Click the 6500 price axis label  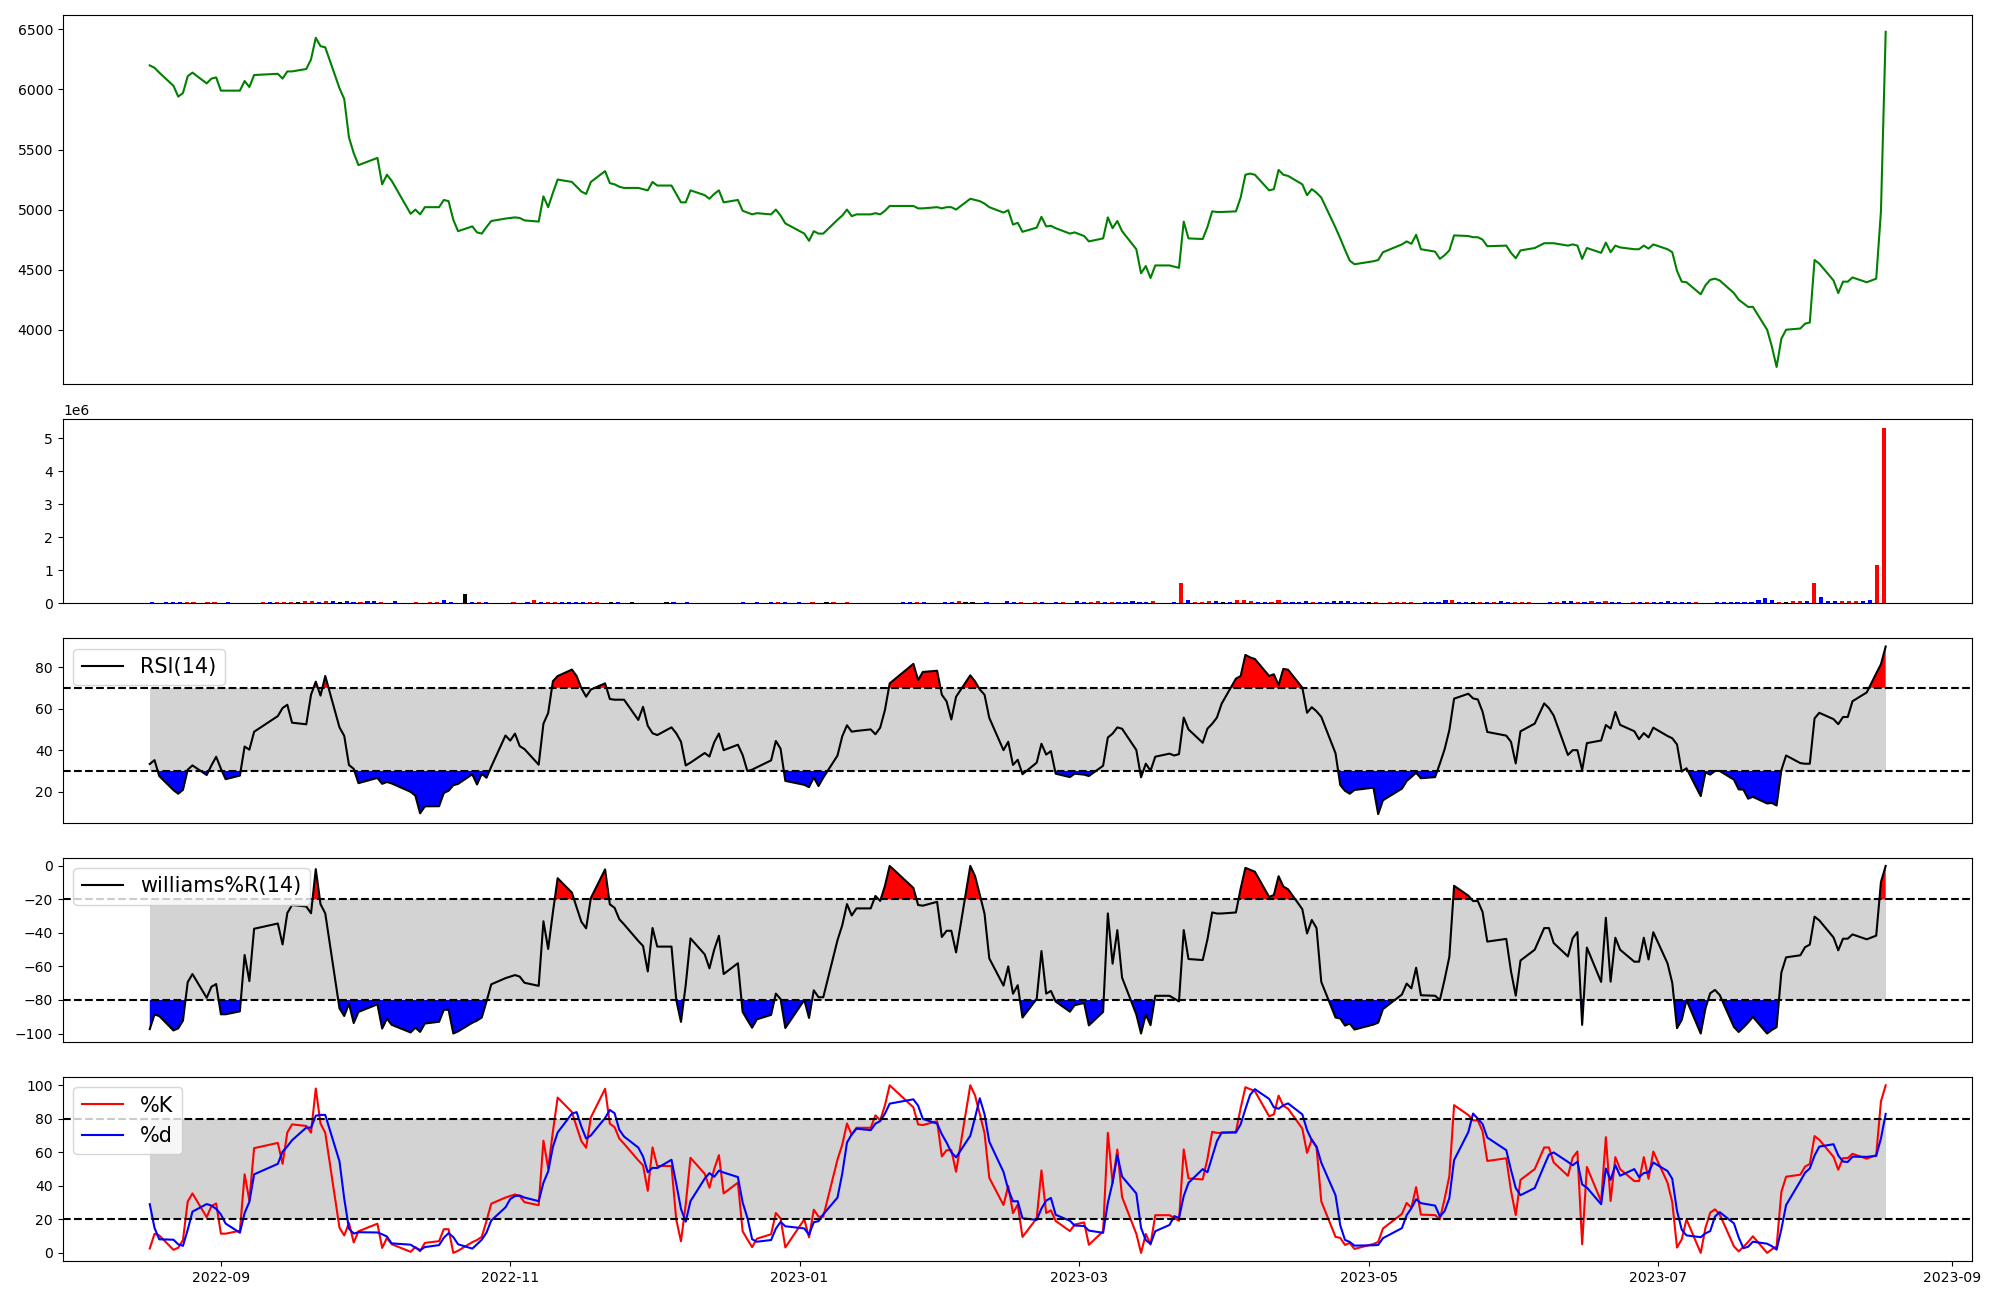pyautogui.click(x=35, y=30)
